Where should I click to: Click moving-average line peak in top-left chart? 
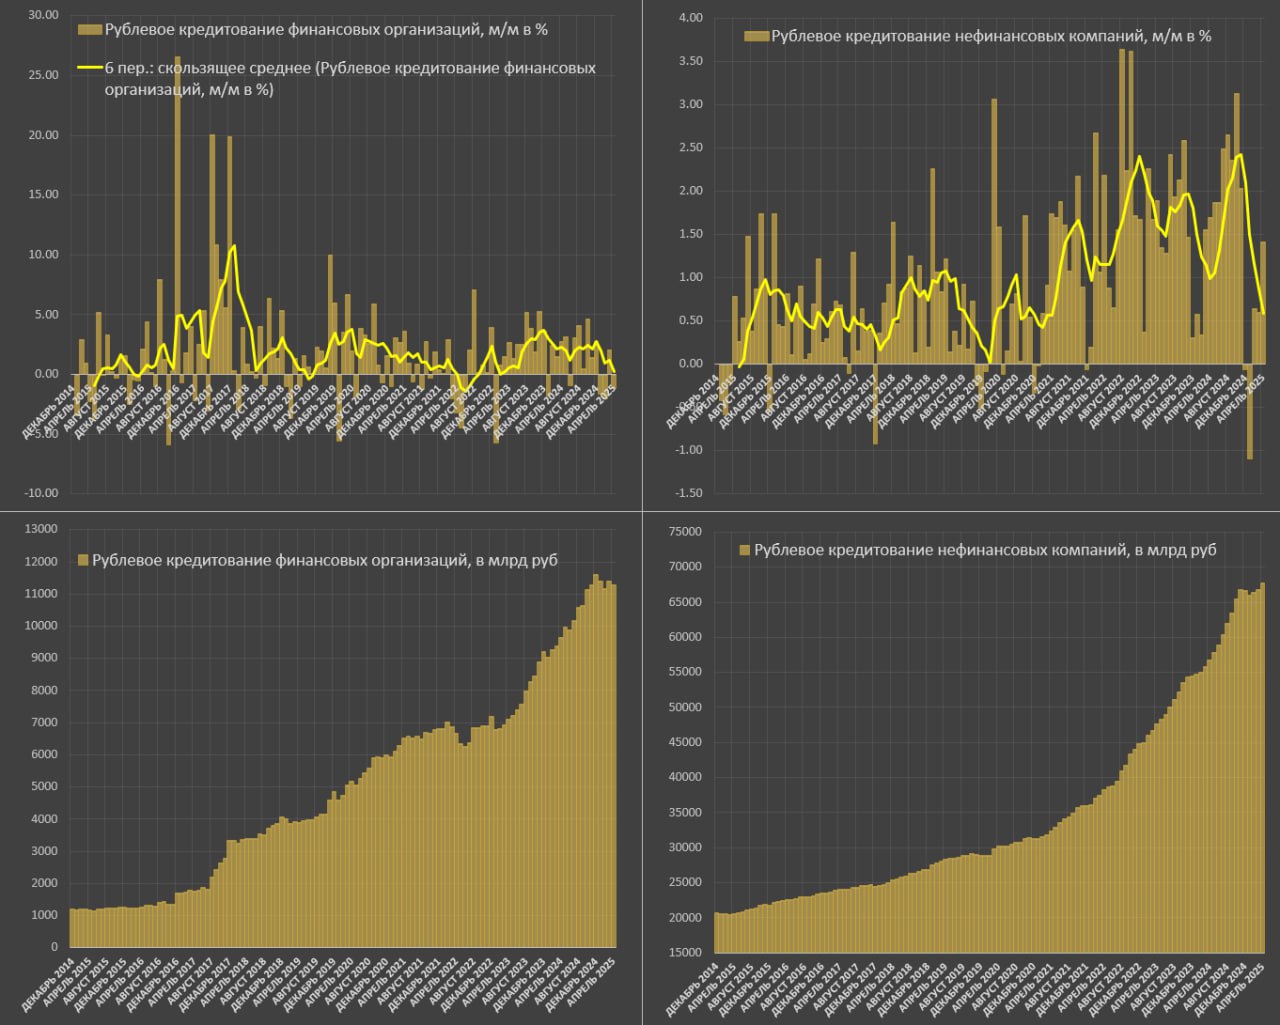[234, 246]
